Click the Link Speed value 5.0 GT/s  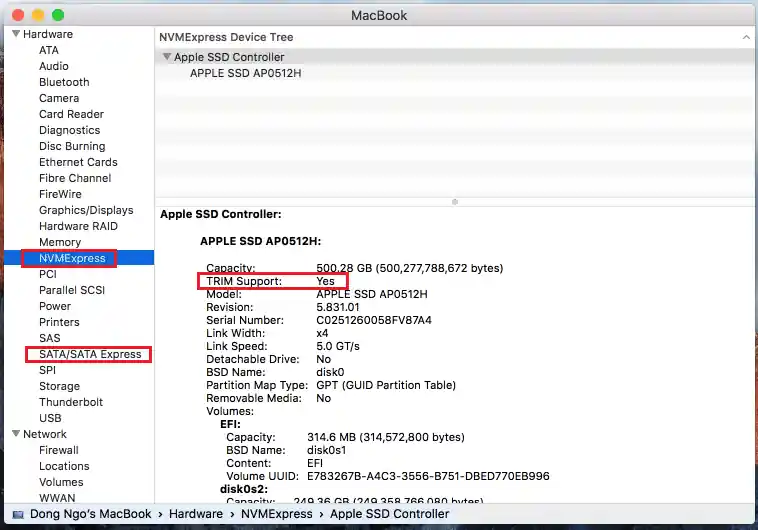point(338,346)
